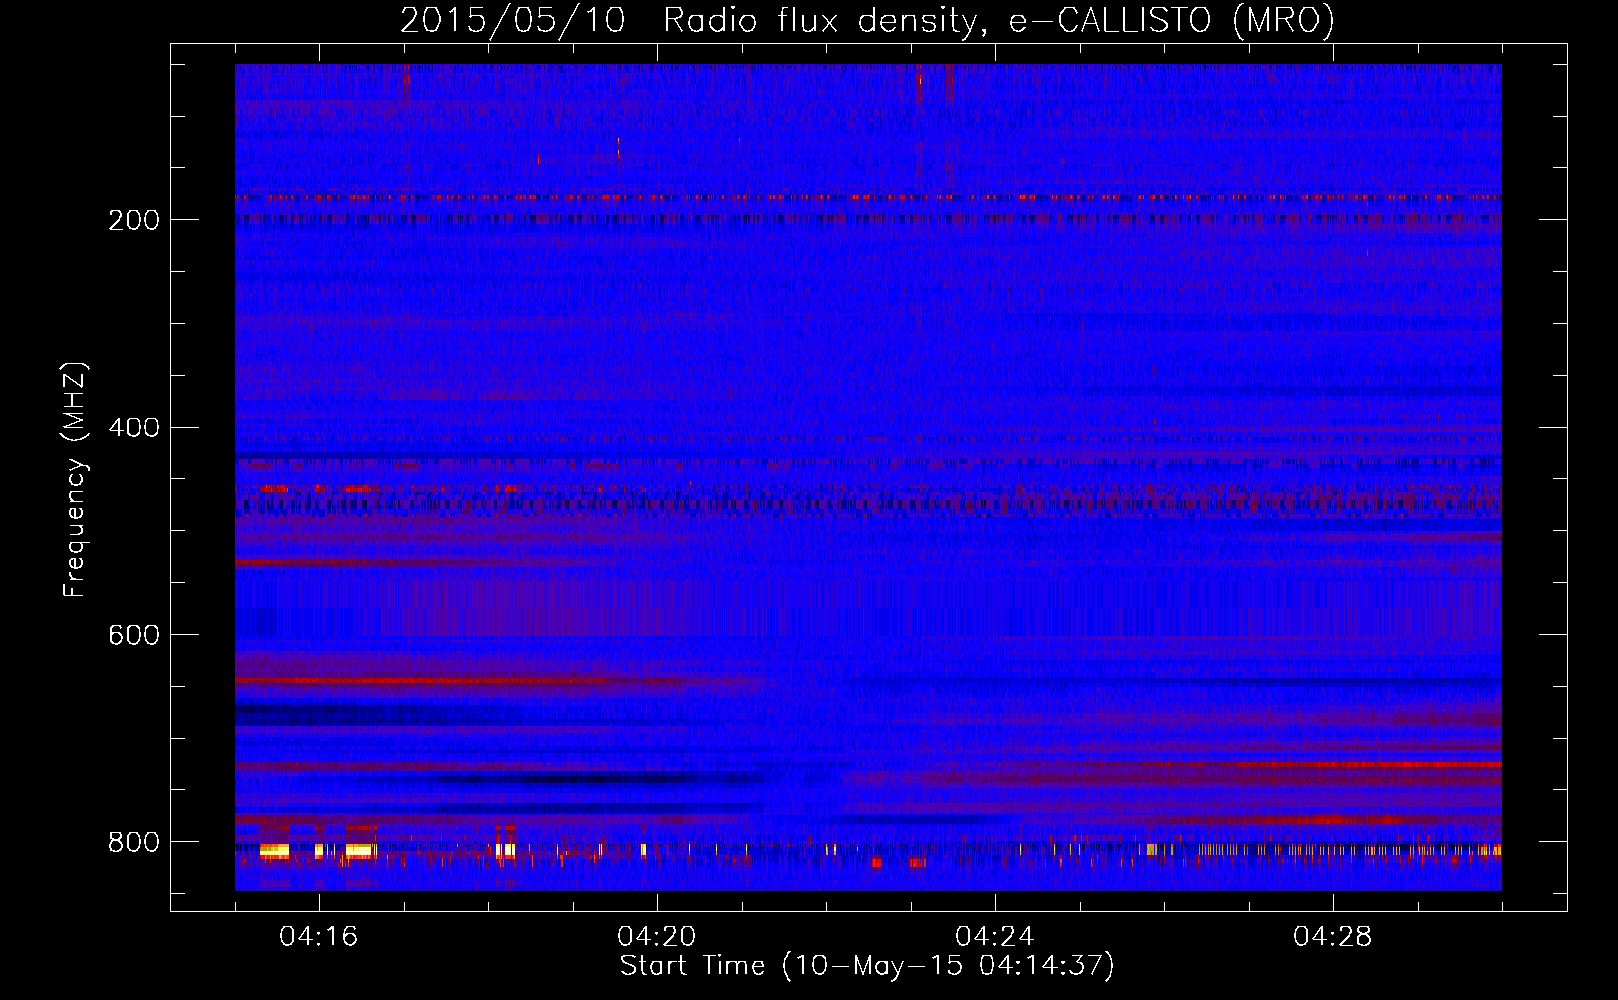This screenshot has height=1000, width=1618.
Task: Click the 04:16 time tick label
Action: click(319, 937)
